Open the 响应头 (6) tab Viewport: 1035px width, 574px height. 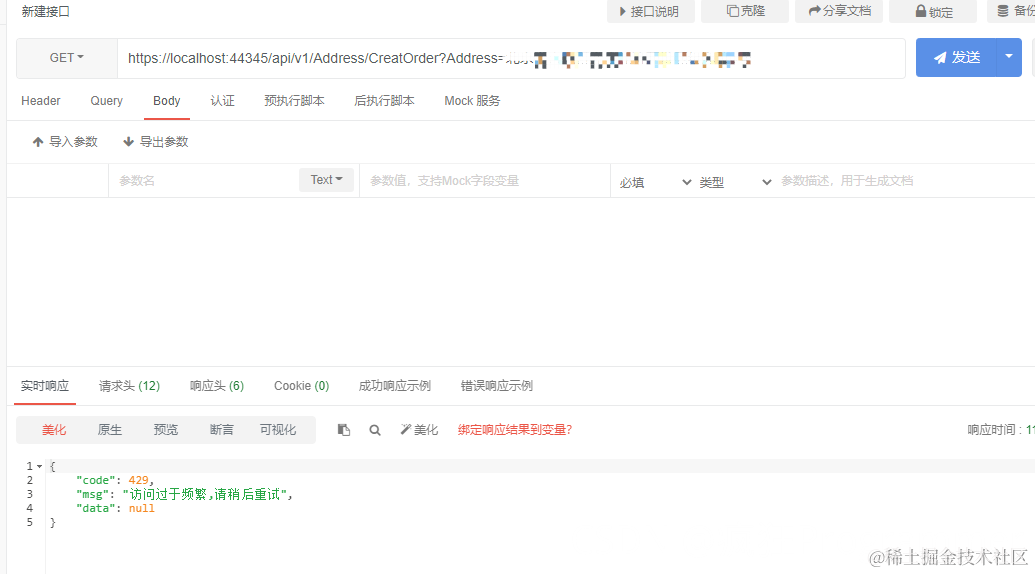(x=217, y=386)
